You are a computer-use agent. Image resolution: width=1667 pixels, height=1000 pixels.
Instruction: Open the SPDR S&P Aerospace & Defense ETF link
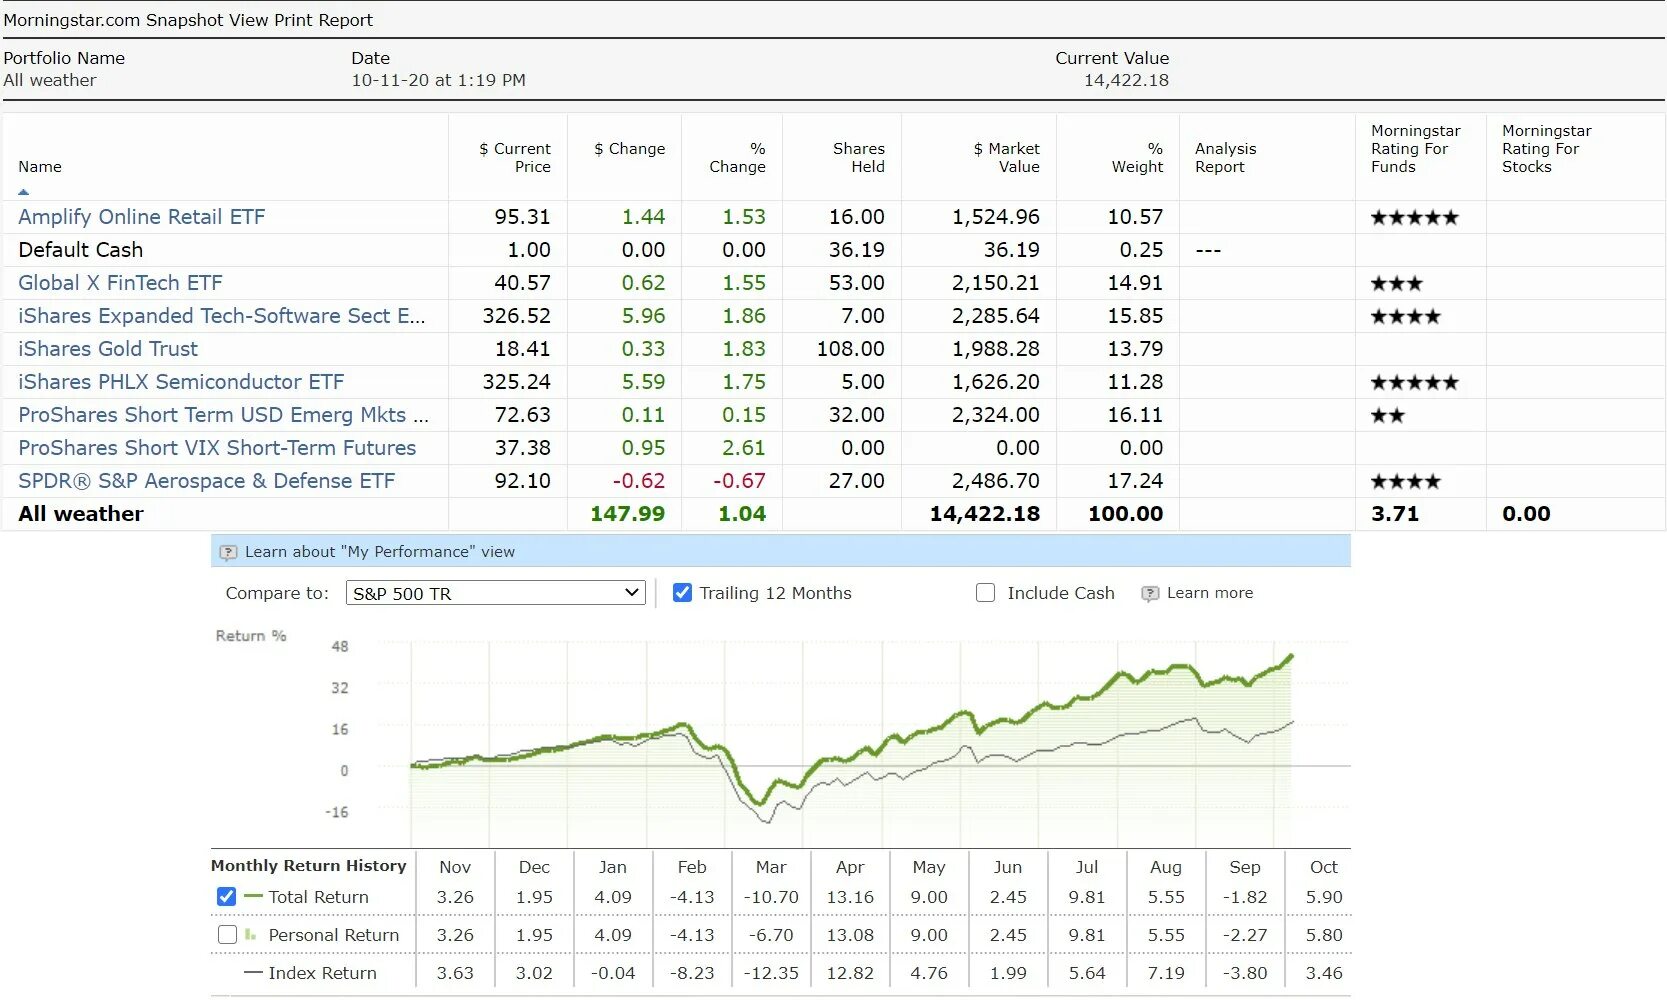pos(207,481)
